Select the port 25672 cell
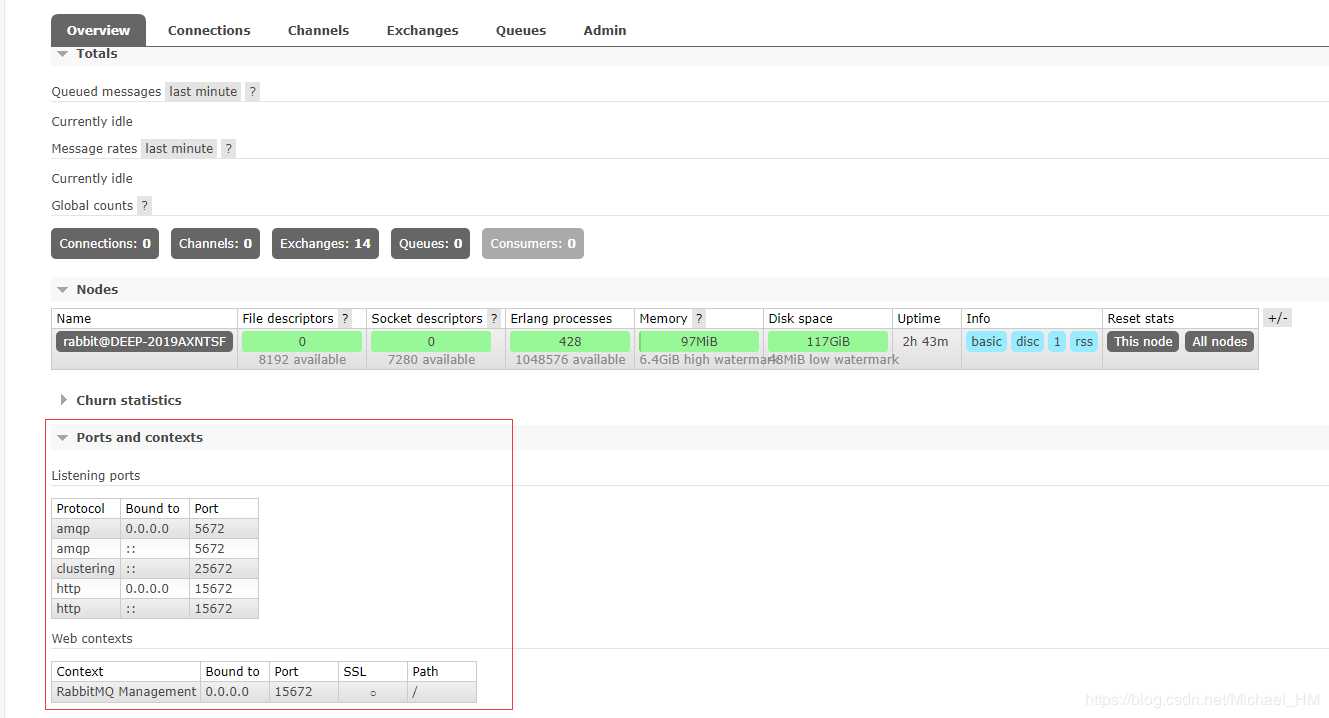 coord(224,568)
